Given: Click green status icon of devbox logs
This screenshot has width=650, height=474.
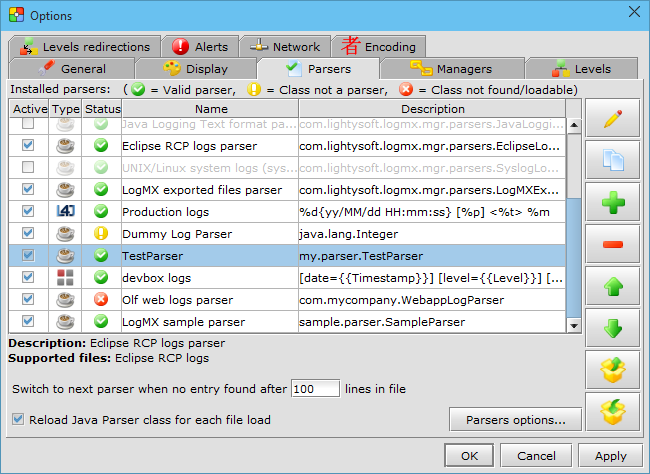Looking at the screenshot, I should click(x=101, y=277).
